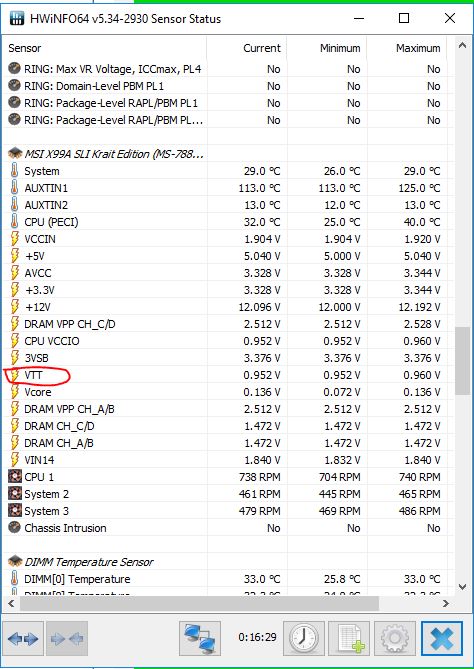Click the Maximum column header

coord(418,48)
